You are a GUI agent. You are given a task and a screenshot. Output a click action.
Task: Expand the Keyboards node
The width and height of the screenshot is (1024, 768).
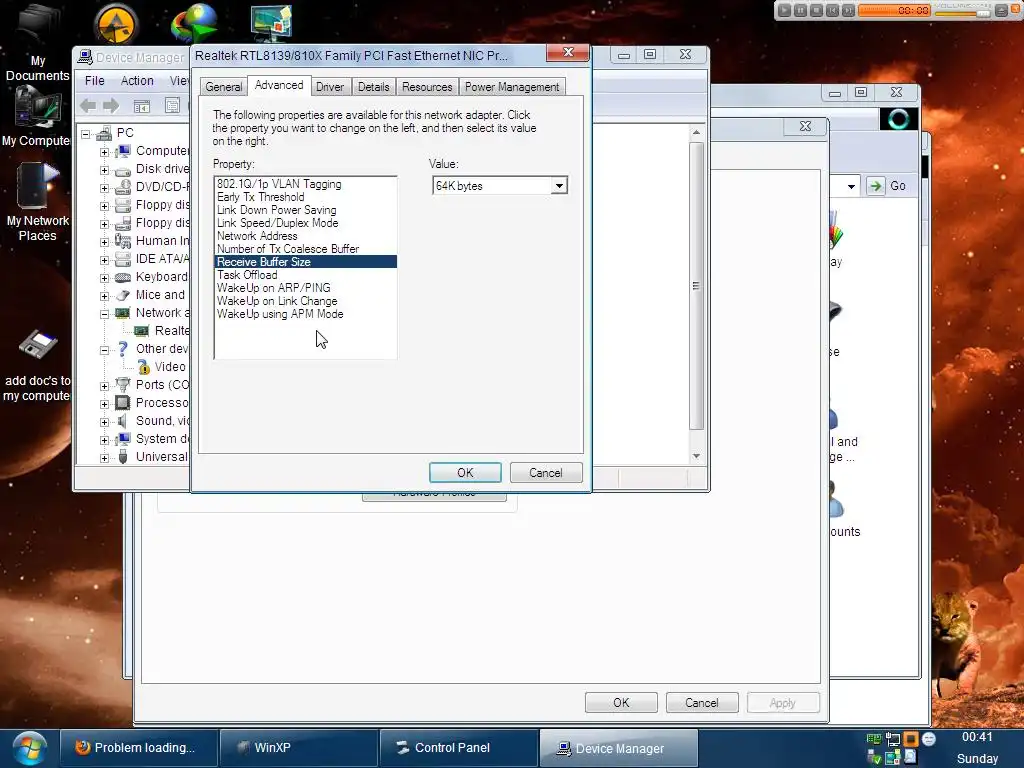point(104,278)
